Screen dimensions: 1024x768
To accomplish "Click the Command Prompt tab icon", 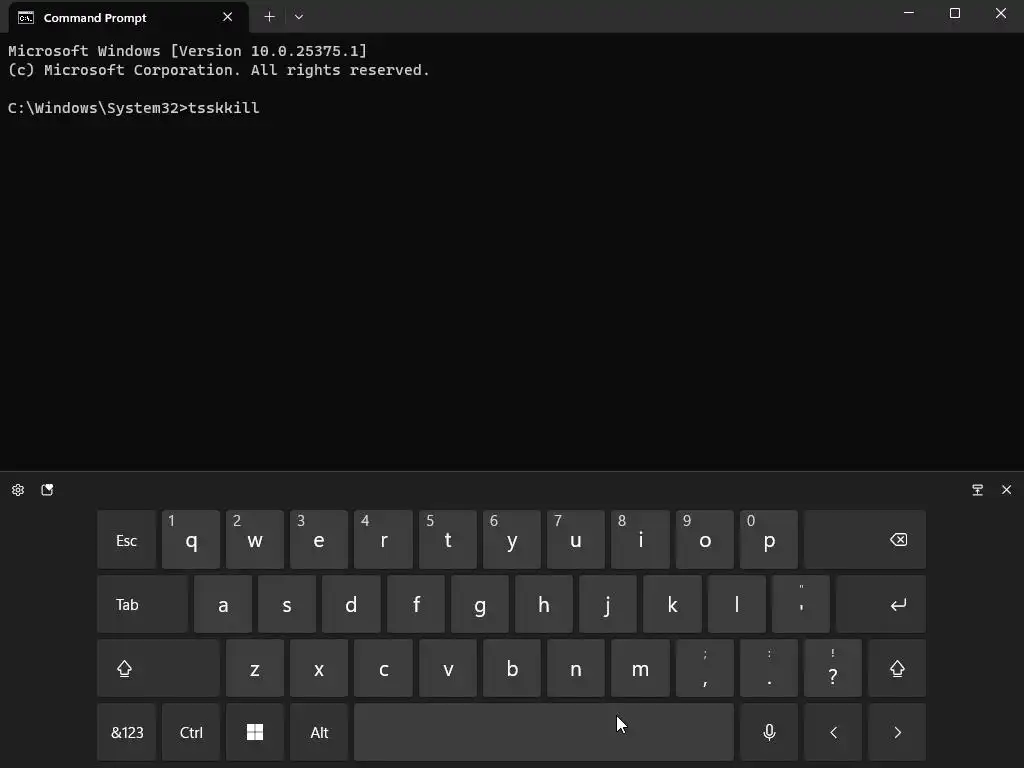I will [x=25, y=18].
